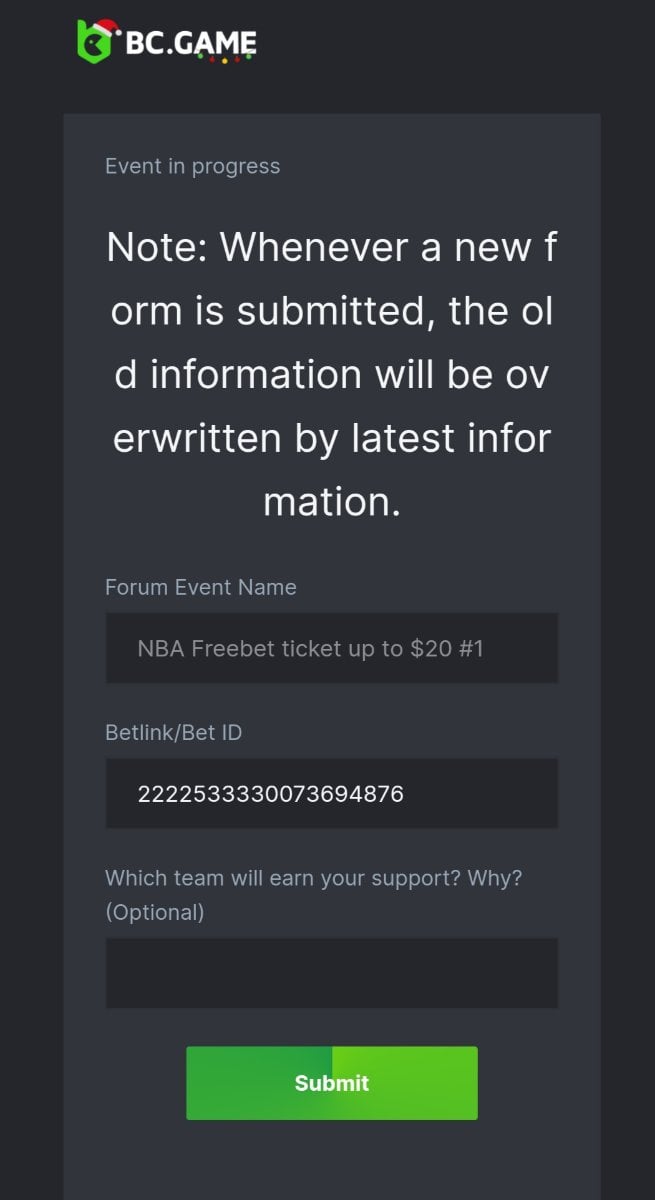Focus the optional team support text box
The width and height of the screenshot is (655, 1200).
pos(331,973)
